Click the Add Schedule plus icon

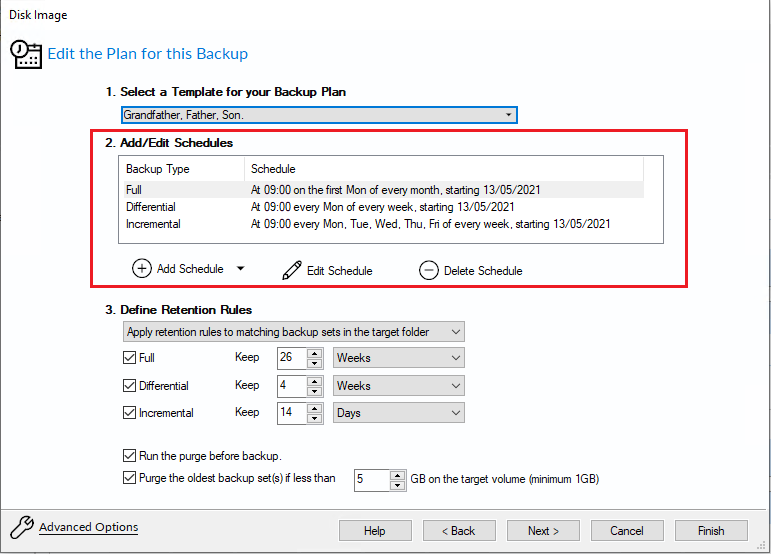tap(142, 269)
